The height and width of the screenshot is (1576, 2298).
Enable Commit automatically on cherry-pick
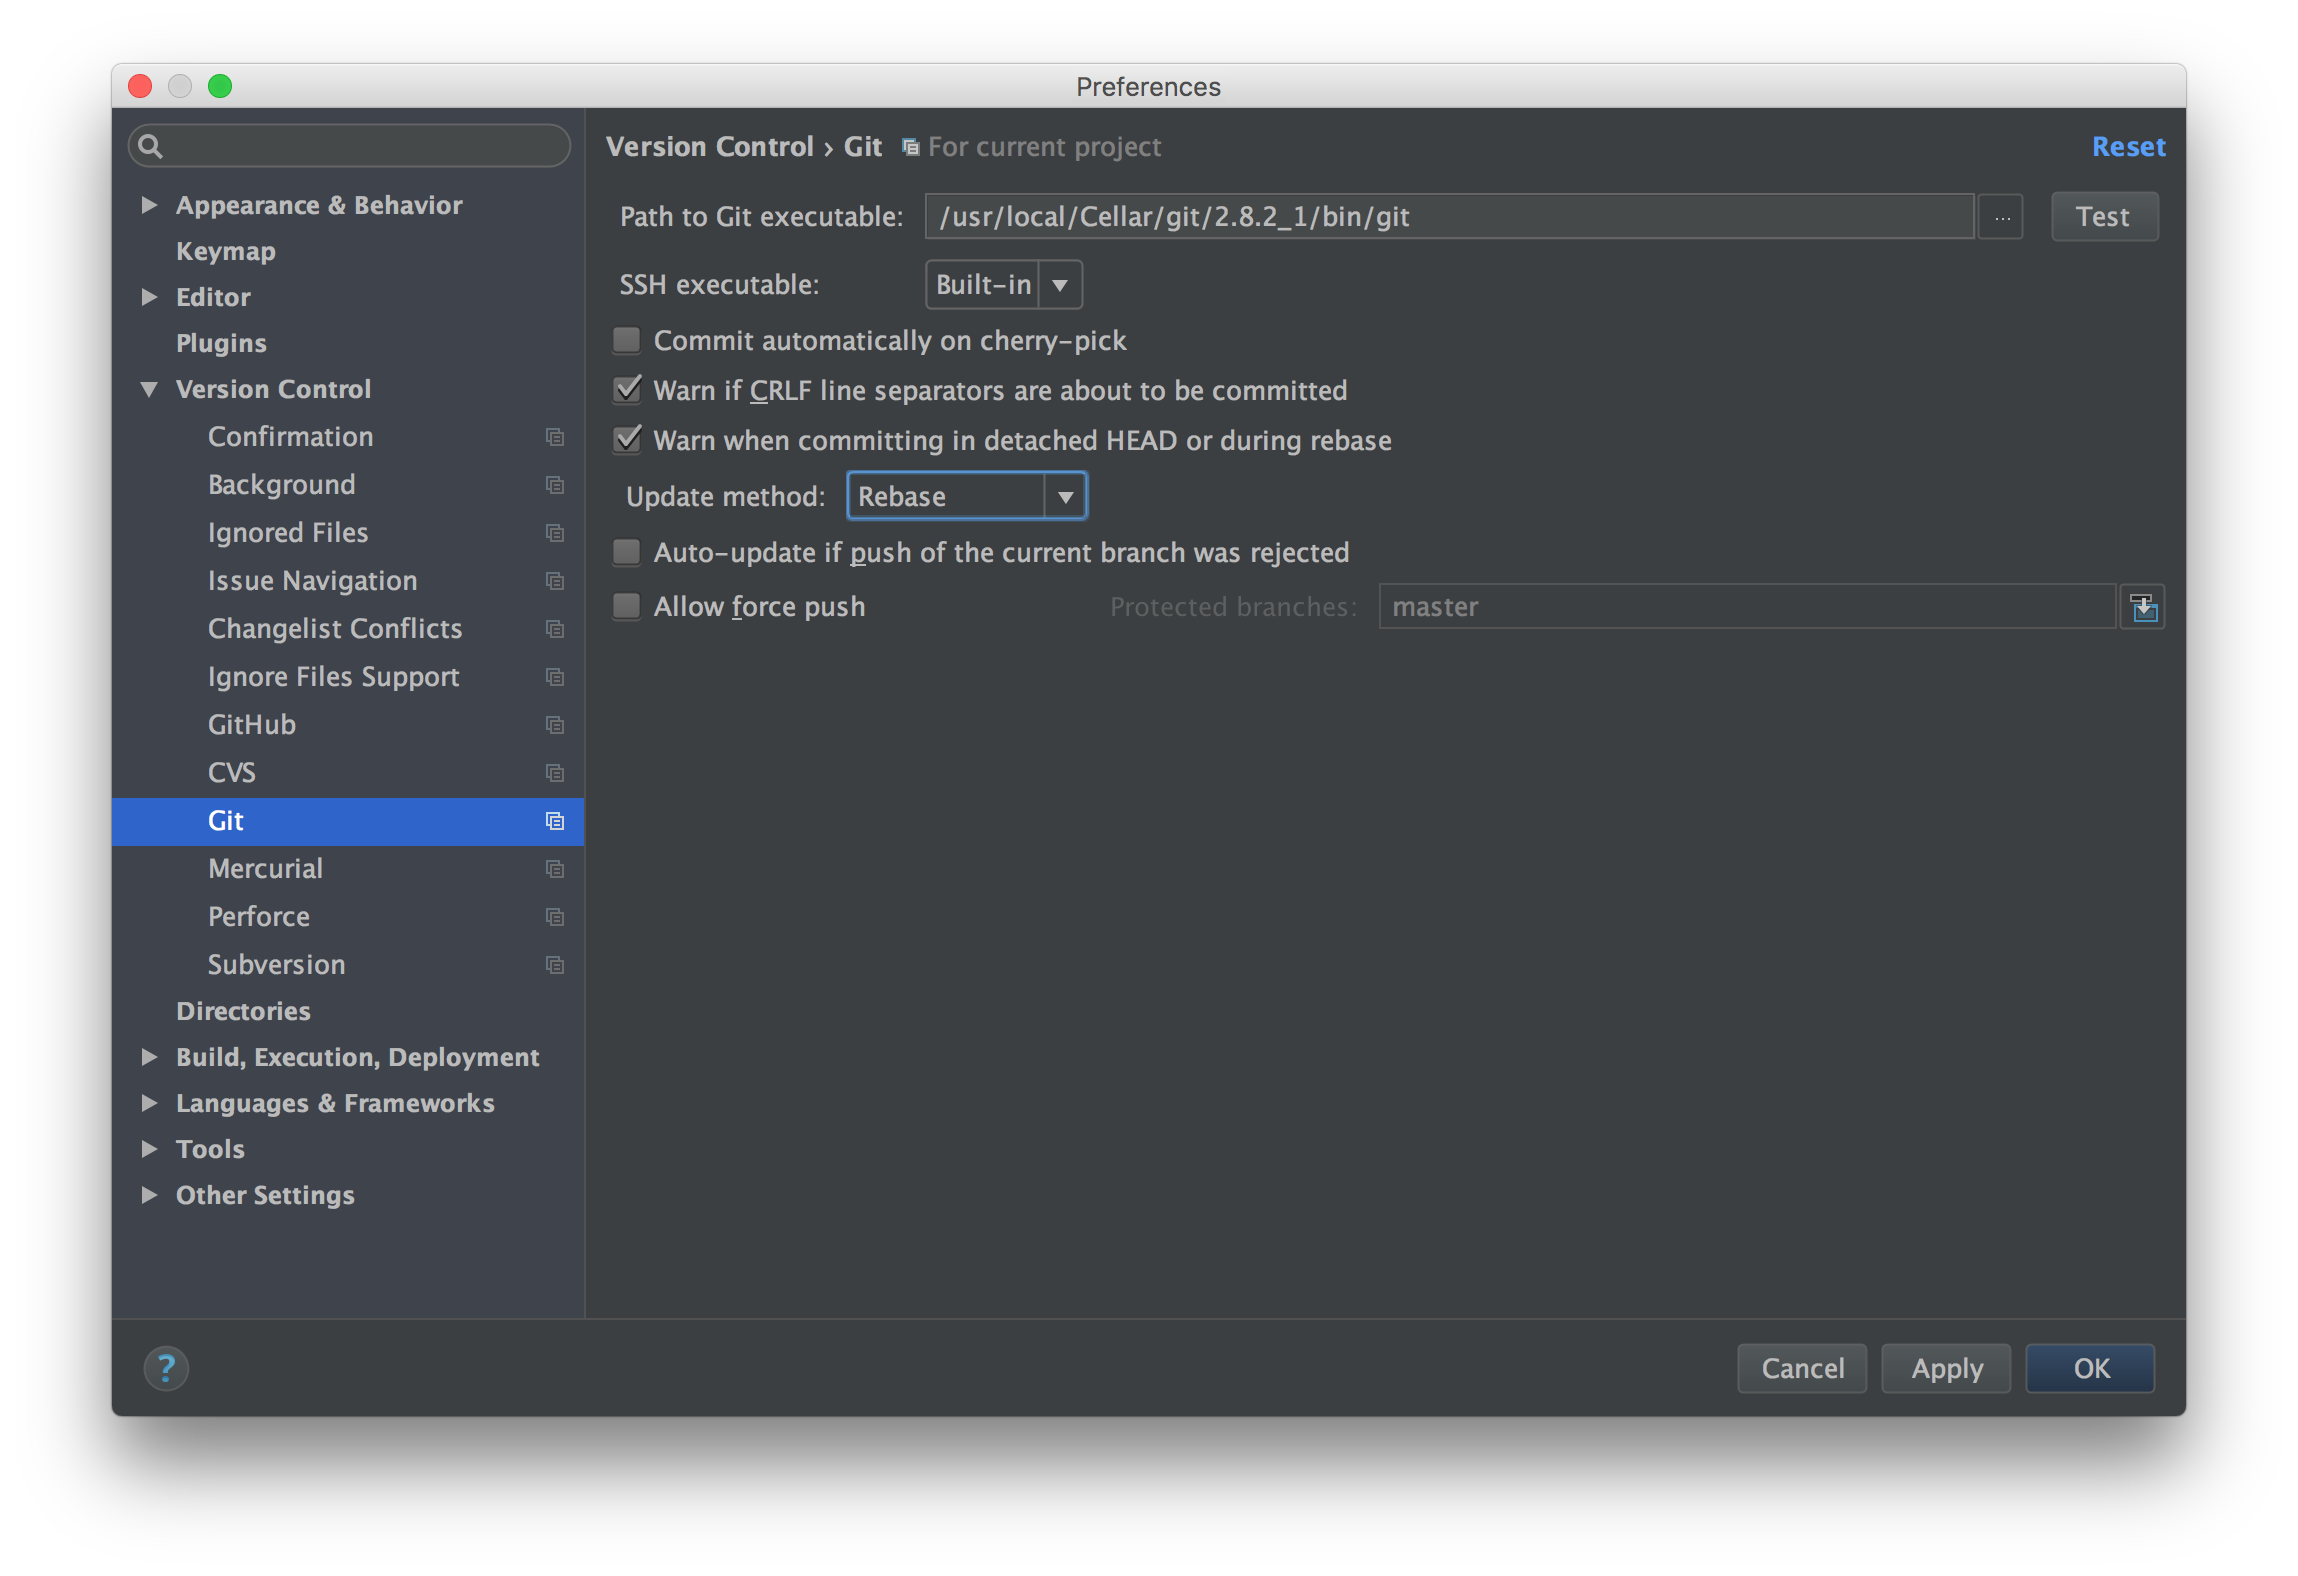tap(627, 341)
